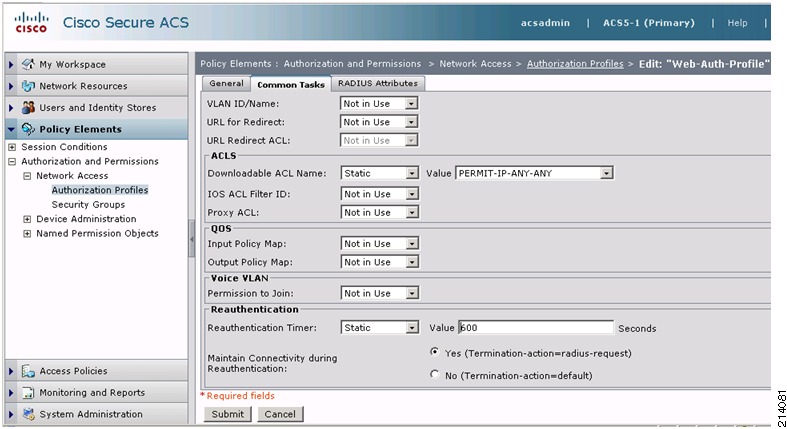This screenshot has width=787, height=429.
Task: Click the Network Resources icon
Action: pos(28,86)
